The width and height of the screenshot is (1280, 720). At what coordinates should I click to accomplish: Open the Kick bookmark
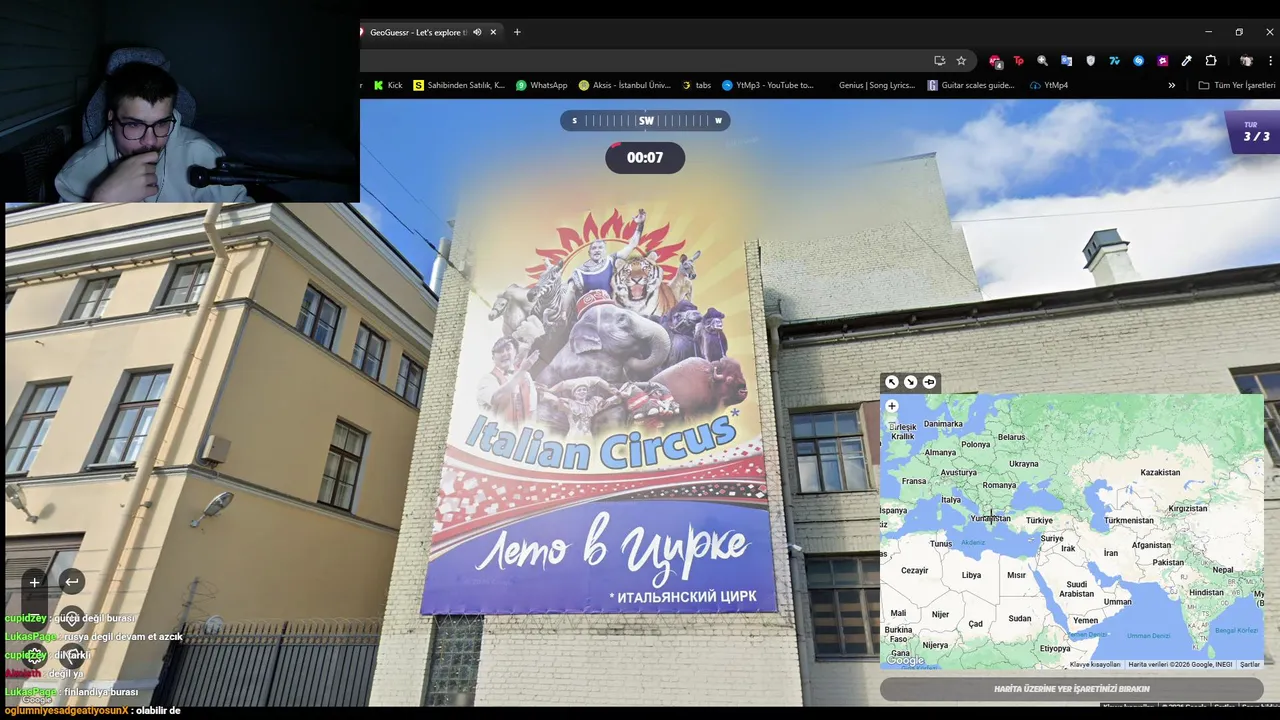click(388, 85)
